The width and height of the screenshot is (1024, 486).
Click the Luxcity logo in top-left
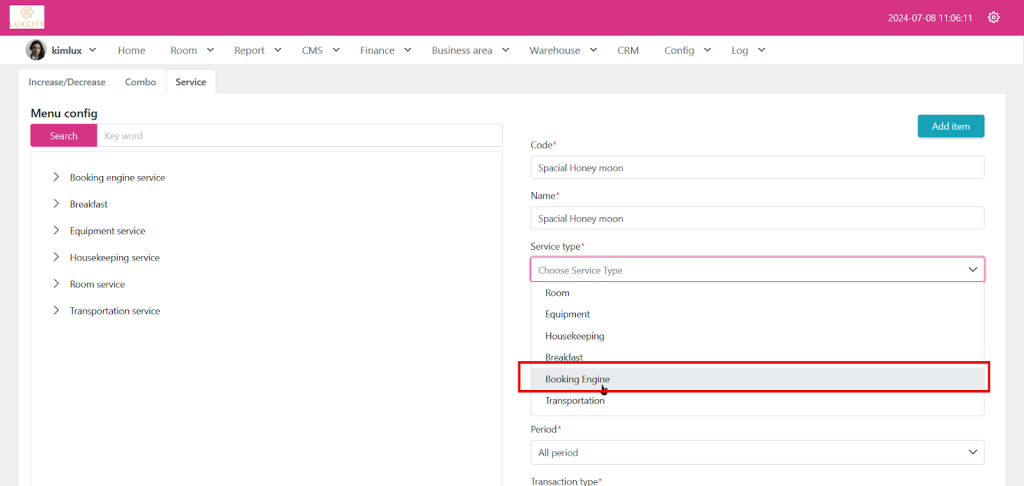click(x=27, y=17)
